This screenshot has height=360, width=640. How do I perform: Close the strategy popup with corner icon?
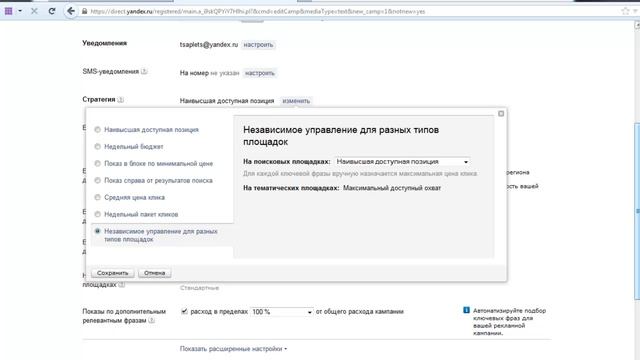point(501,113)
